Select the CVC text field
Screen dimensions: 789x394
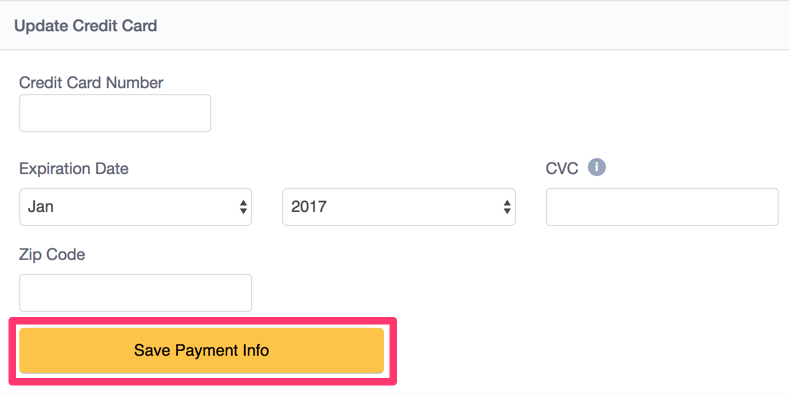(x=662, y=207)
